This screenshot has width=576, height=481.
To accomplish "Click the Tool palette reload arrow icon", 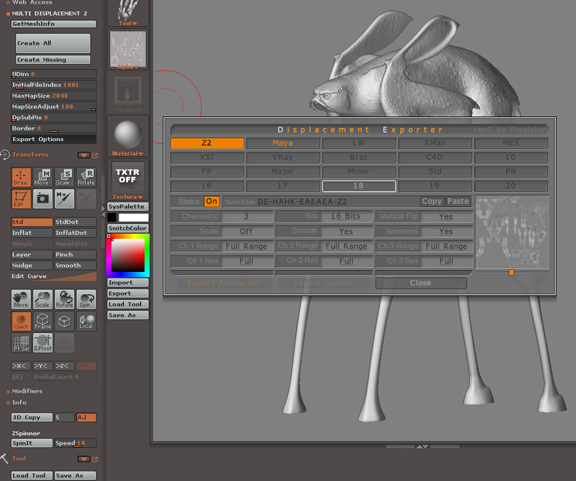I will coord(95,459).
